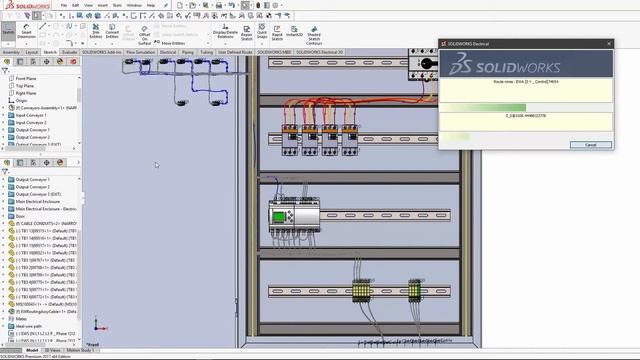
Task: Expand the Input Conveyor 2 folder
Action: (3, 122)
